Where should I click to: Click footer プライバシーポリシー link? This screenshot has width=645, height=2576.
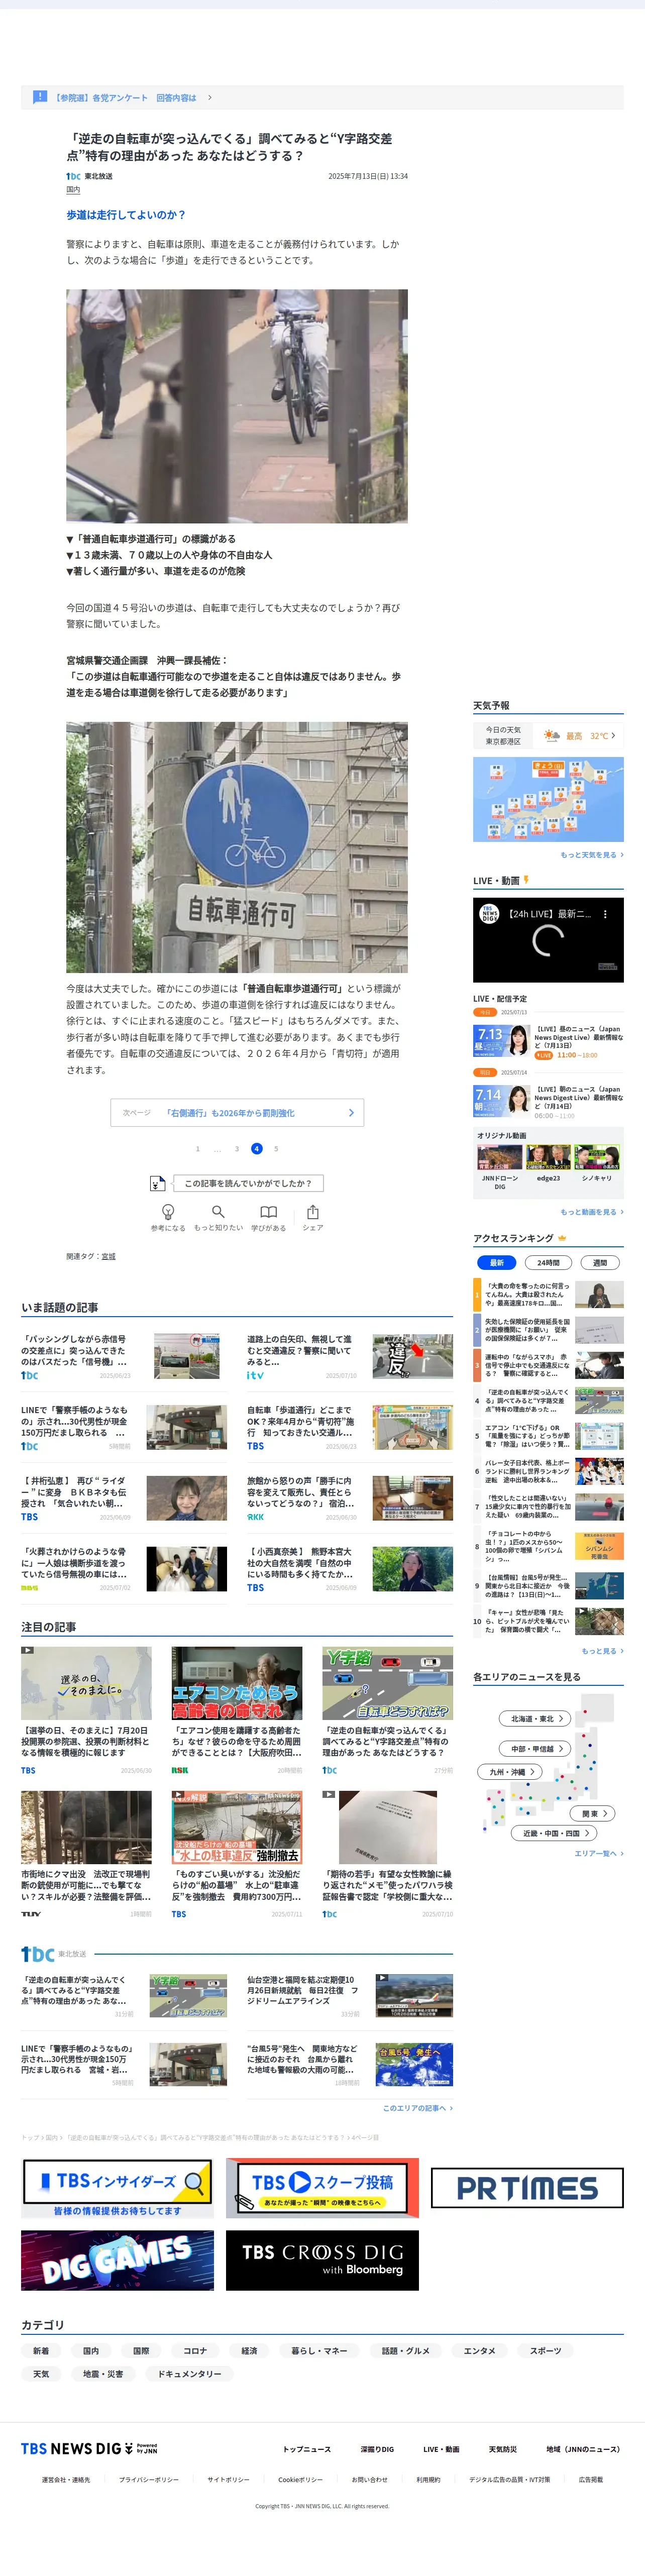pos(149,2479)
